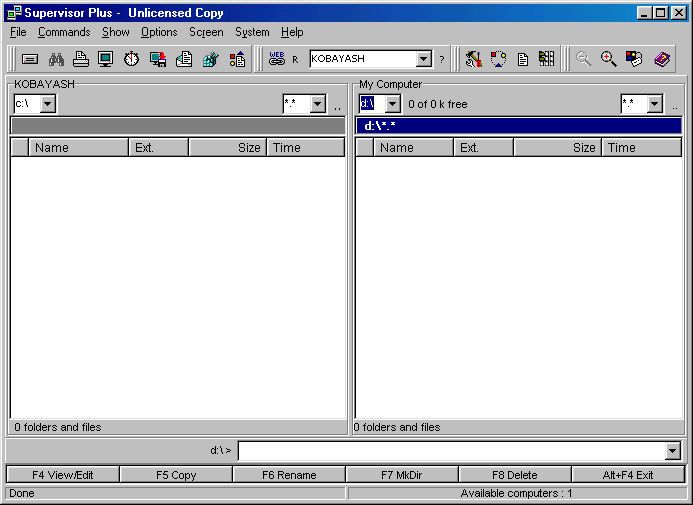Click the zoom out magnifier icon
The width and height of the screenshot is (693, 505).
[584, 59]
